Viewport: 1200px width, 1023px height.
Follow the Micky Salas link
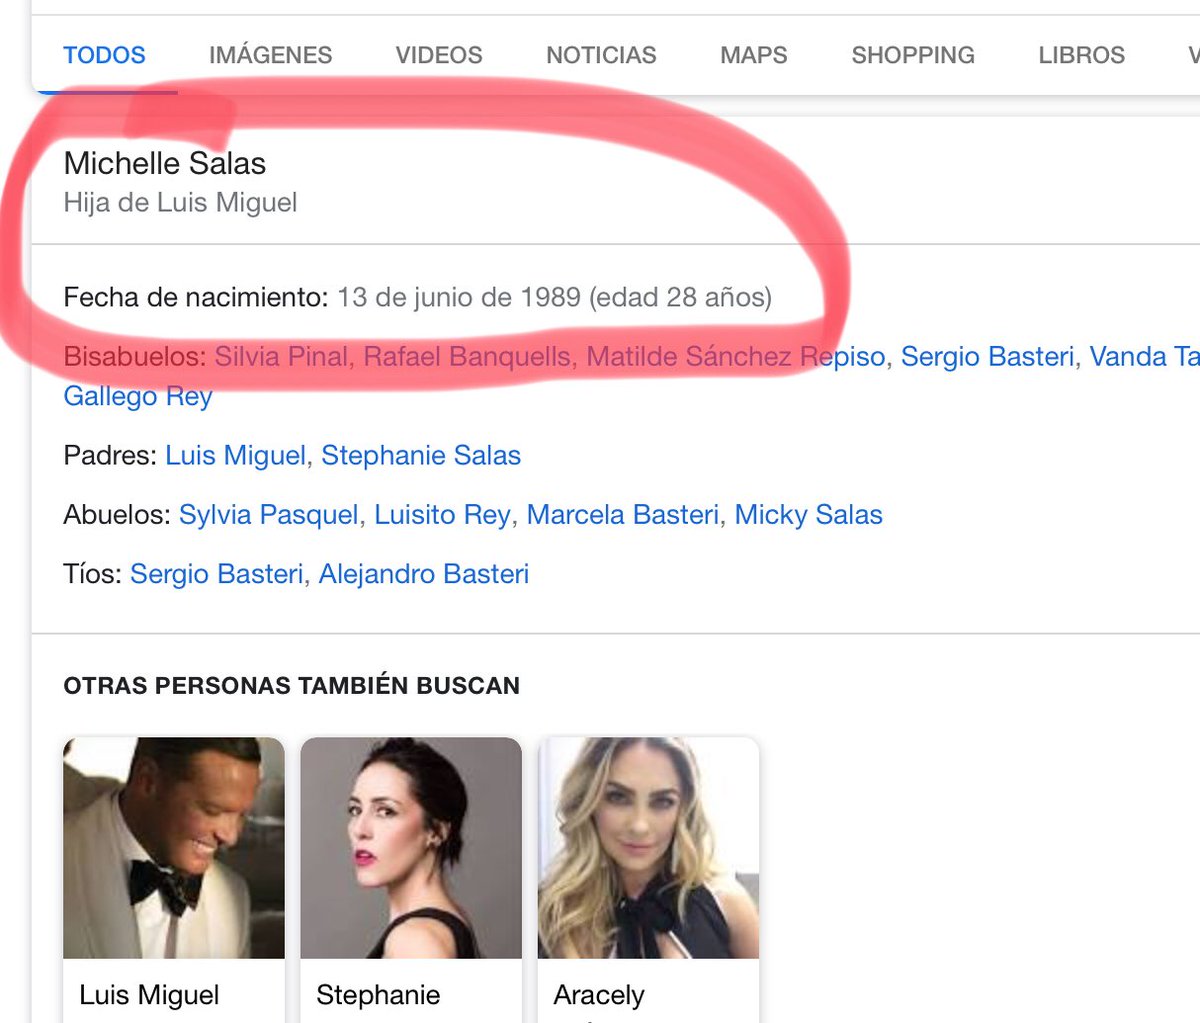click(x=808, y=515)
